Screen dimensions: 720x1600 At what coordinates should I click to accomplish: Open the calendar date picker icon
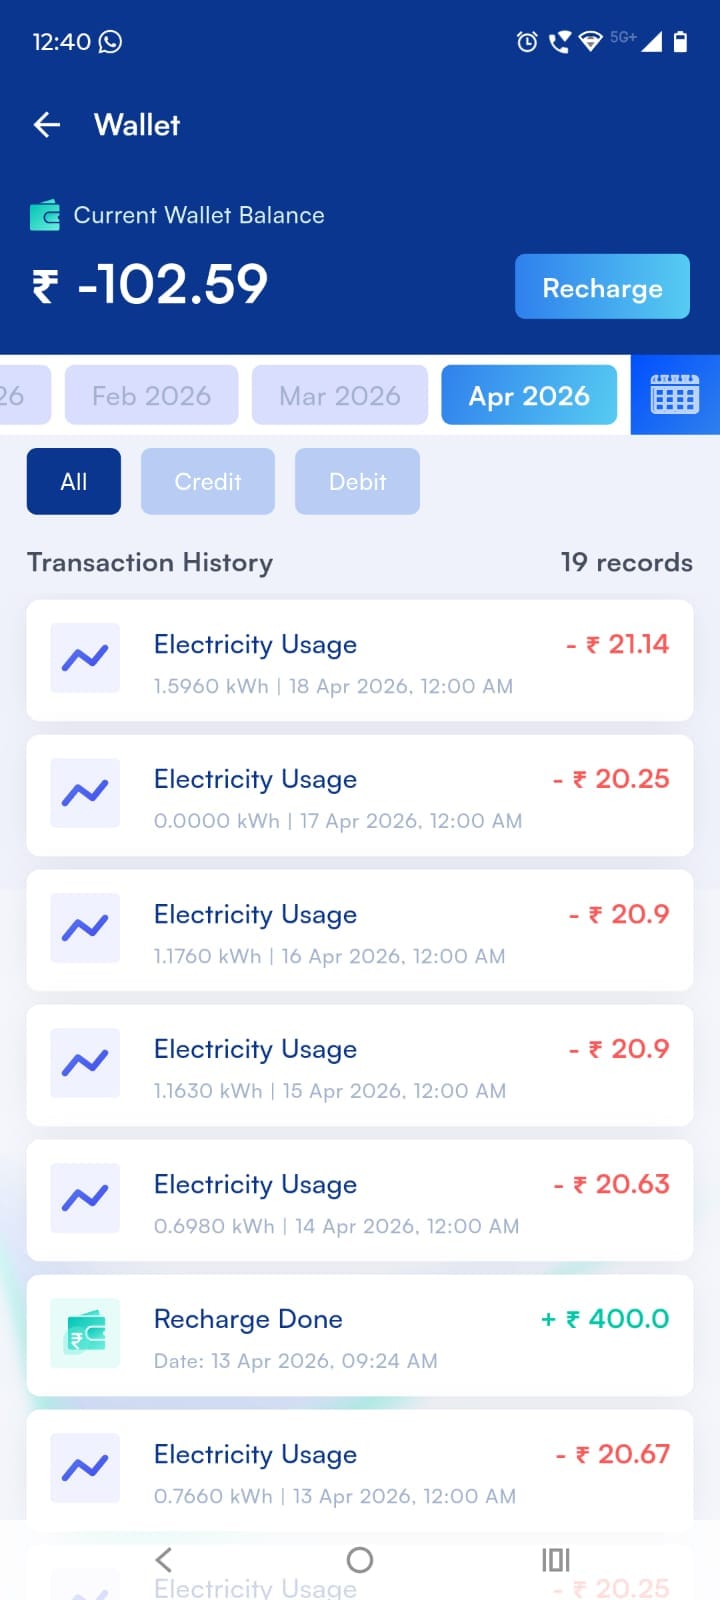pyautogui.click(x=675, y=395)
